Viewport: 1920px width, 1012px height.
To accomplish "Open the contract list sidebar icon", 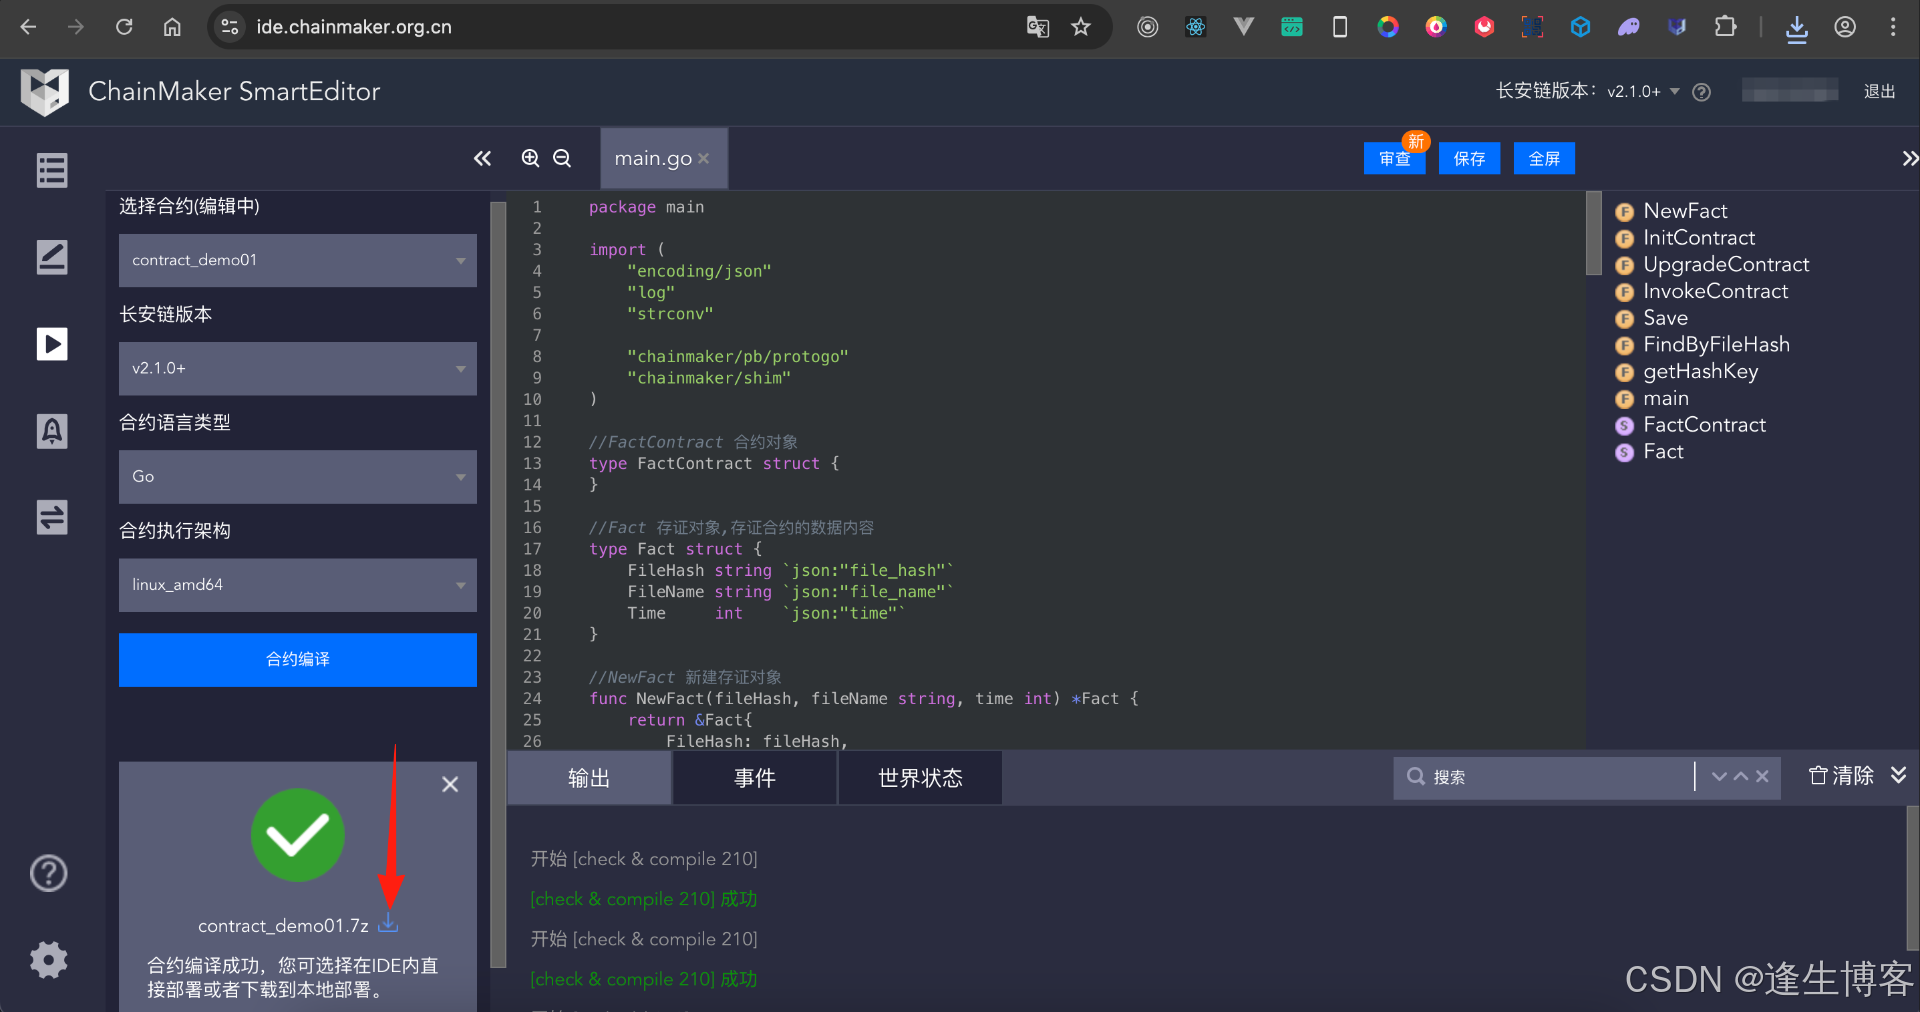I will point(52,170).
